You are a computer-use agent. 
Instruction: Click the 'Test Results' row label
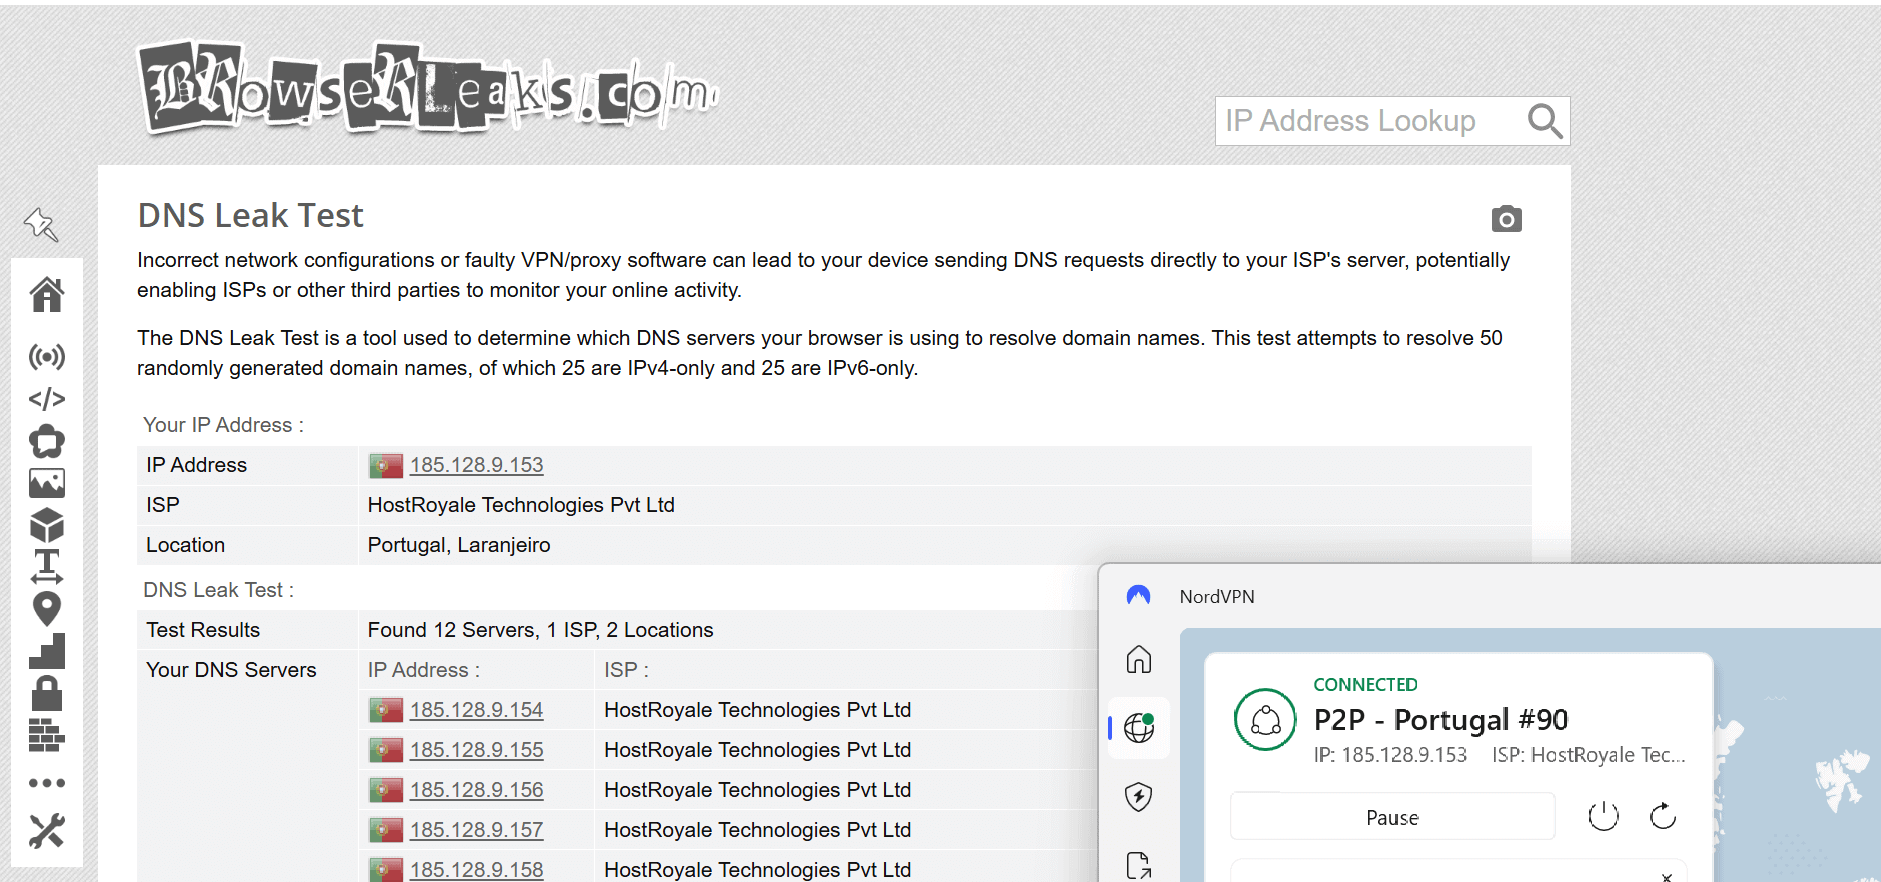click(203, 630)
